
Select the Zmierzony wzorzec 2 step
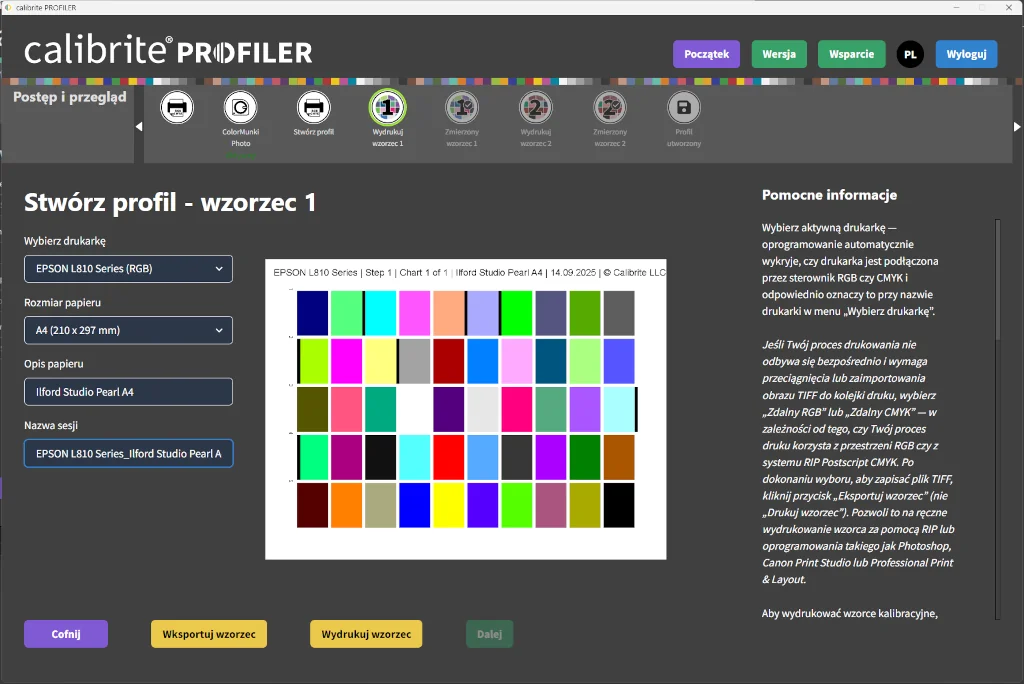[x=610, y=108]
